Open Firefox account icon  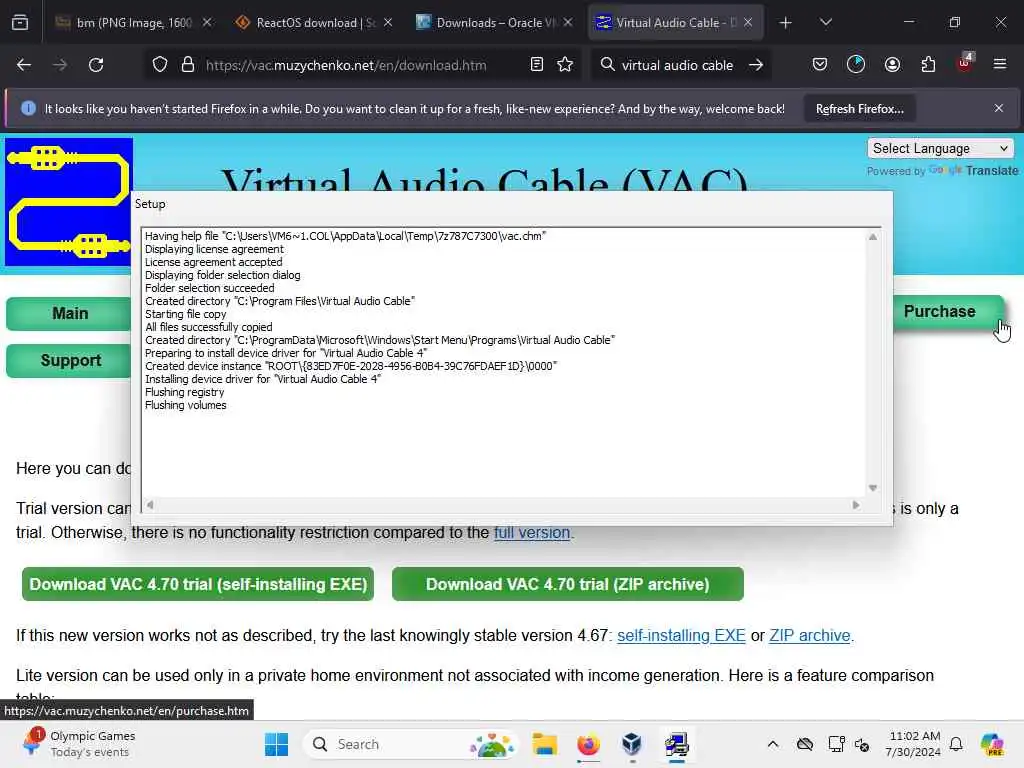892,65
